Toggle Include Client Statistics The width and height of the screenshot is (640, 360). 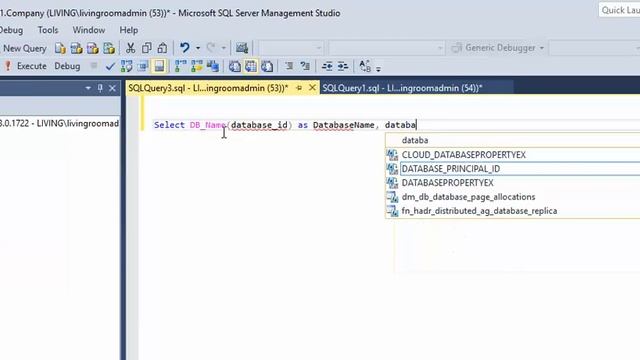click(x=213, y=66)
